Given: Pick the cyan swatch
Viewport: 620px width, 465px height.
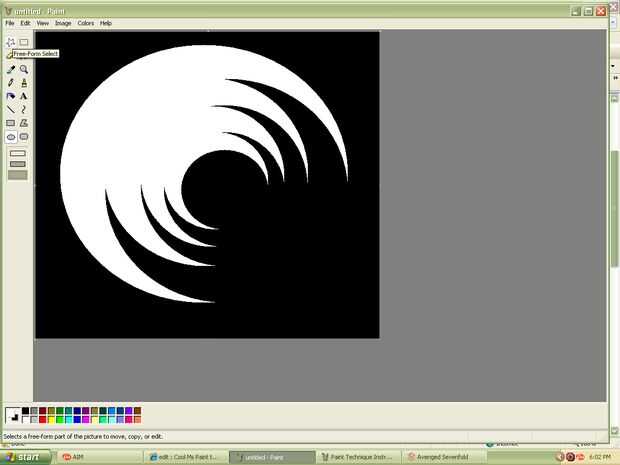Looking at the screenshot, I should (68, 419).
